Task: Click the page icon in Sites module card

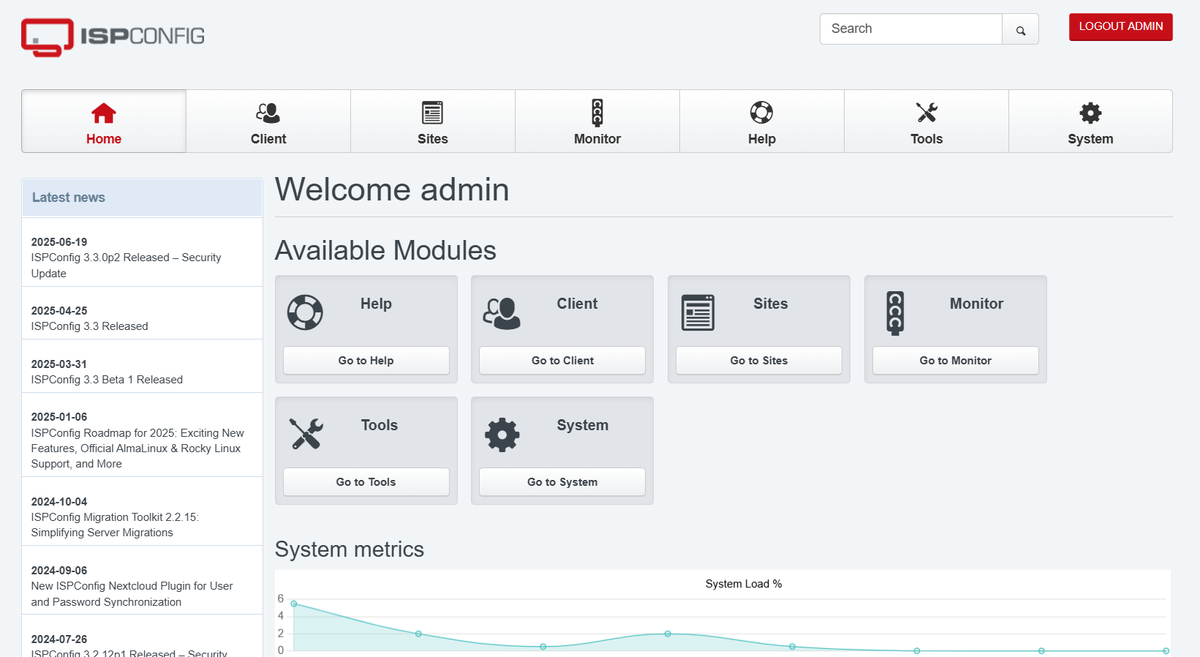Action: [x=698, y=312]
